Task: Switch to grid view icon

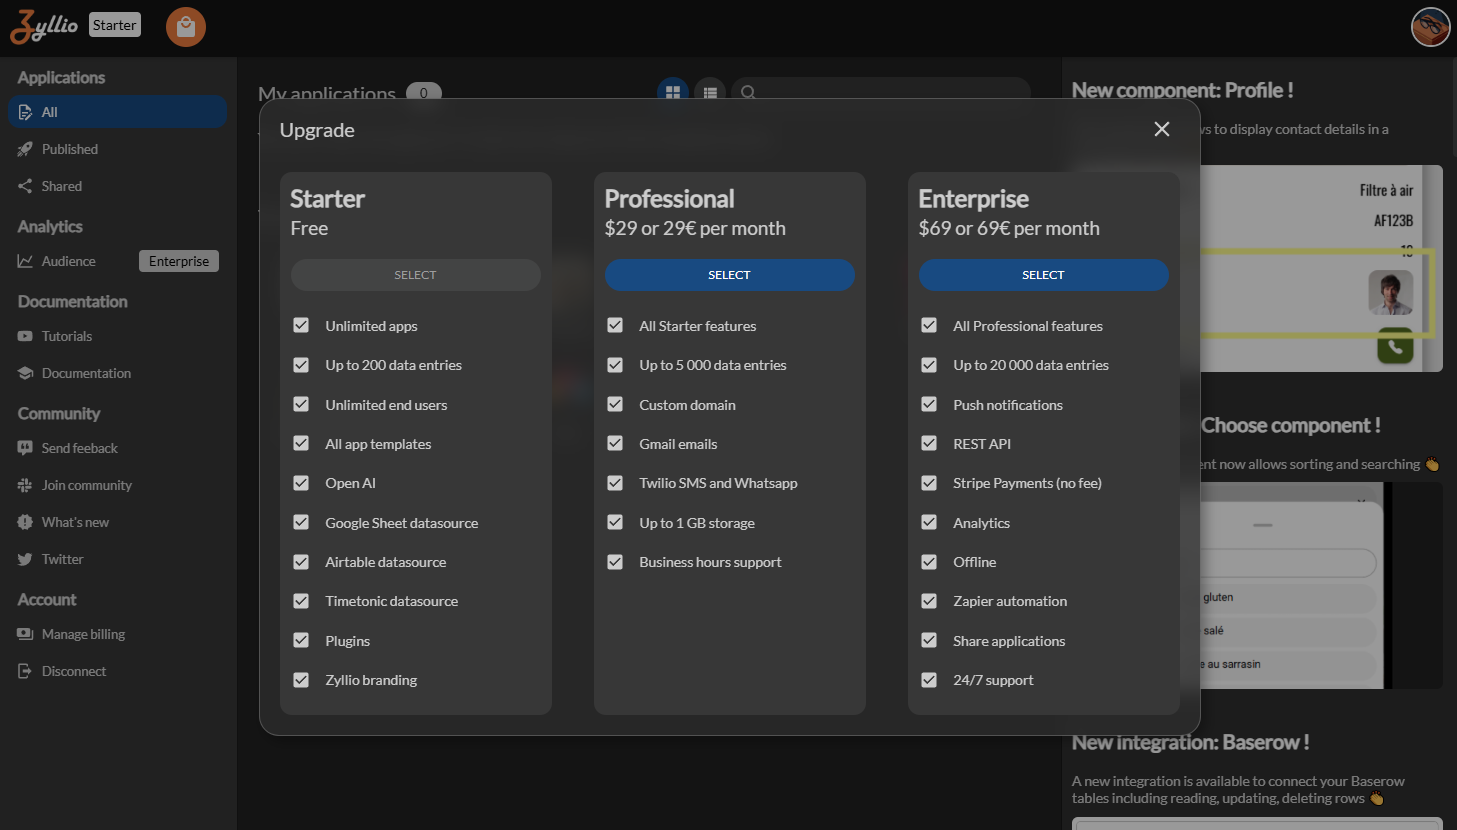Action: pos(673,92)
